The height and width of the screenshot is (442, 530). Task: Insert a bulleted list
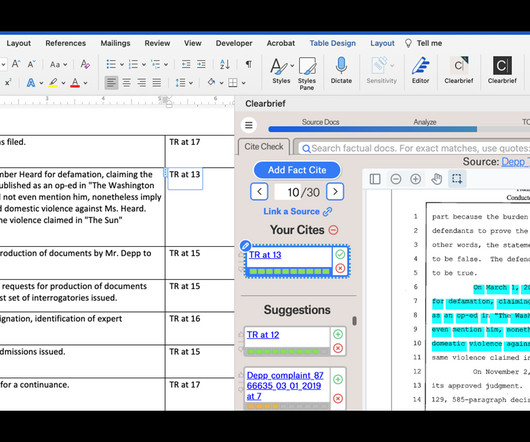[x=111, y=64]
